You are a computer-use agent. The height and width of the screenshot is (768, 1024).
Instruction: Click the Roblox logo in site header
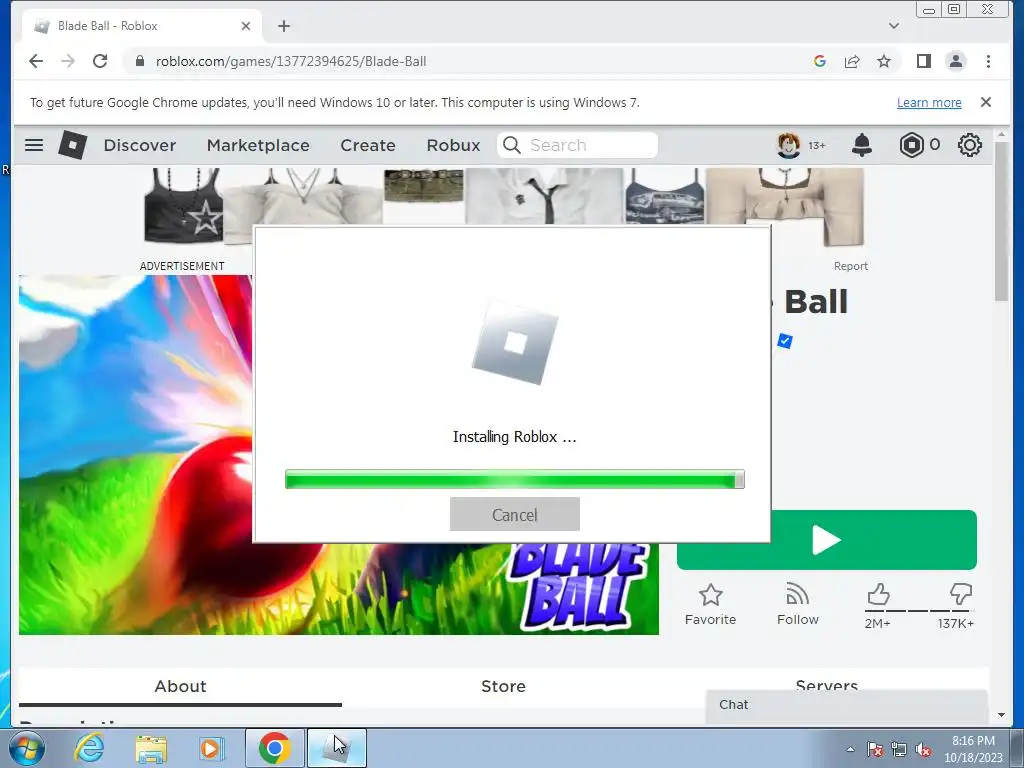pyautogui.click(x=72, y=145)
